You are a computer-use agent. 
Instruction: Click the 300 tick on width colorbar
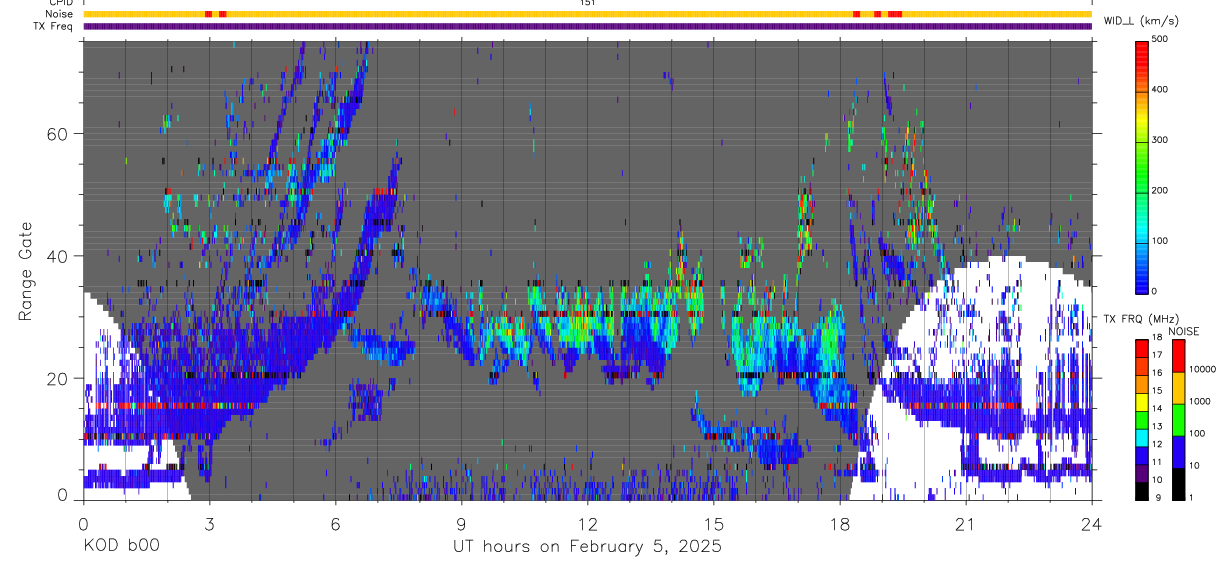[x=1161, y=140]
